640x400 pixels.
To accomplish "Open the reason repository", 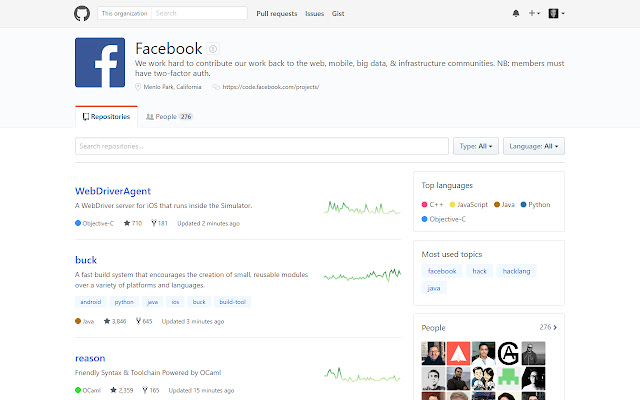I will pyautogui.click(x=90, y=358).
